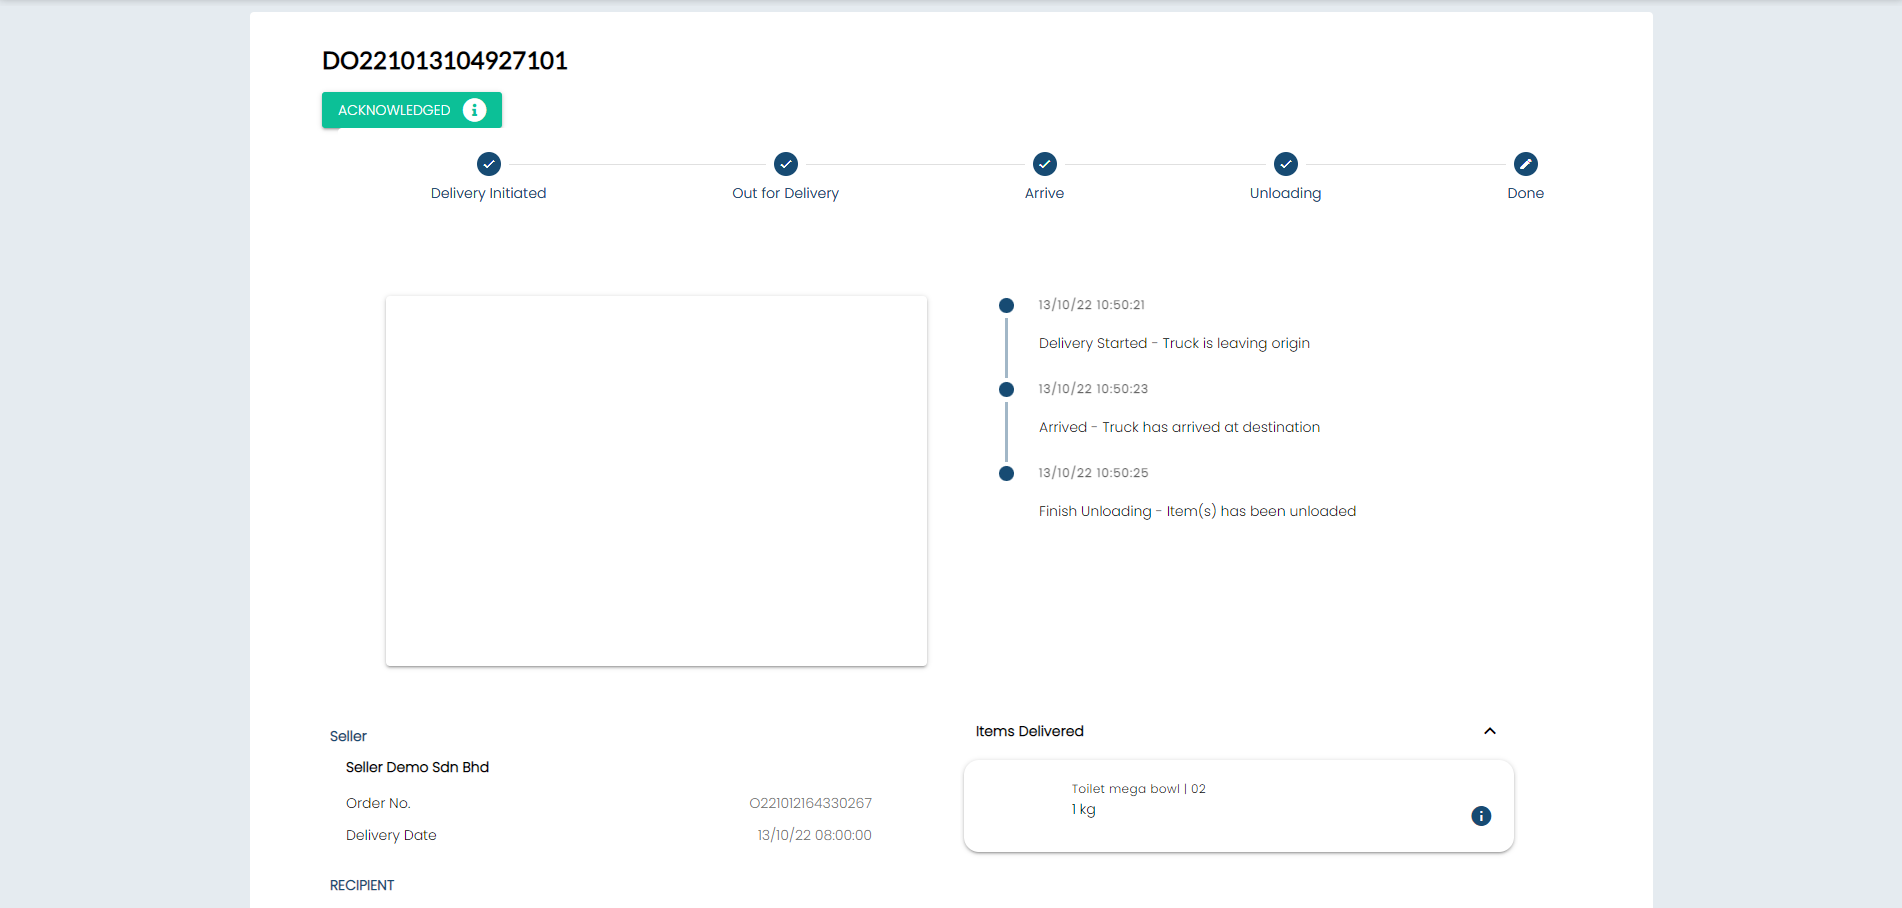Click the Toilet mega bowl item card
Image resolution: width=1902 pixels, height=908 pixels.
1238,806
